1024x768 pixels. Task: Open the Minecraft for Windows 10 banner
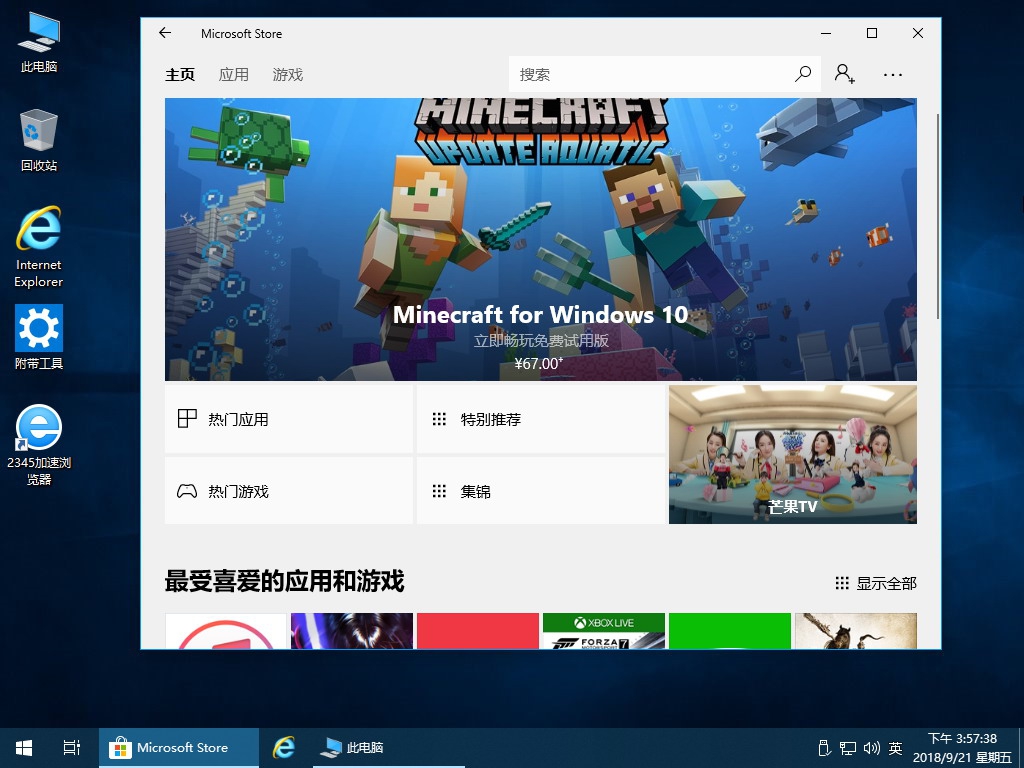[x=541, y=240]
